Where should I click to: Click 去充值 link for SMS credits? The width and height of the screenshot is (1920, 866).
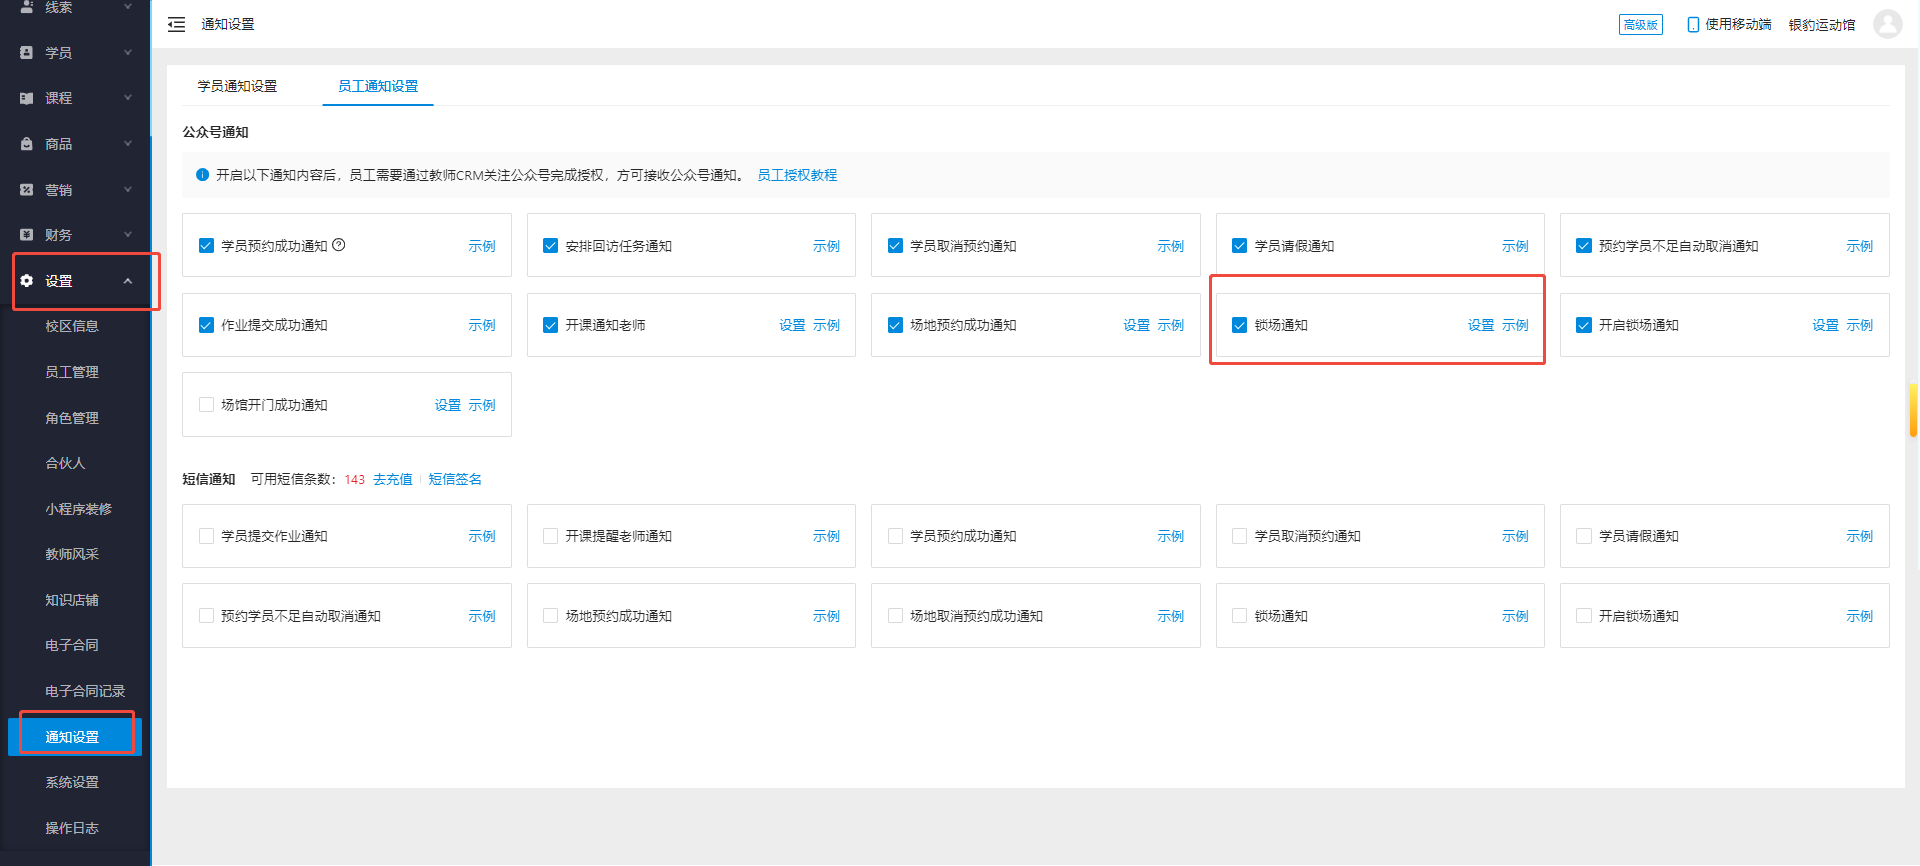(x=393, y=480)
